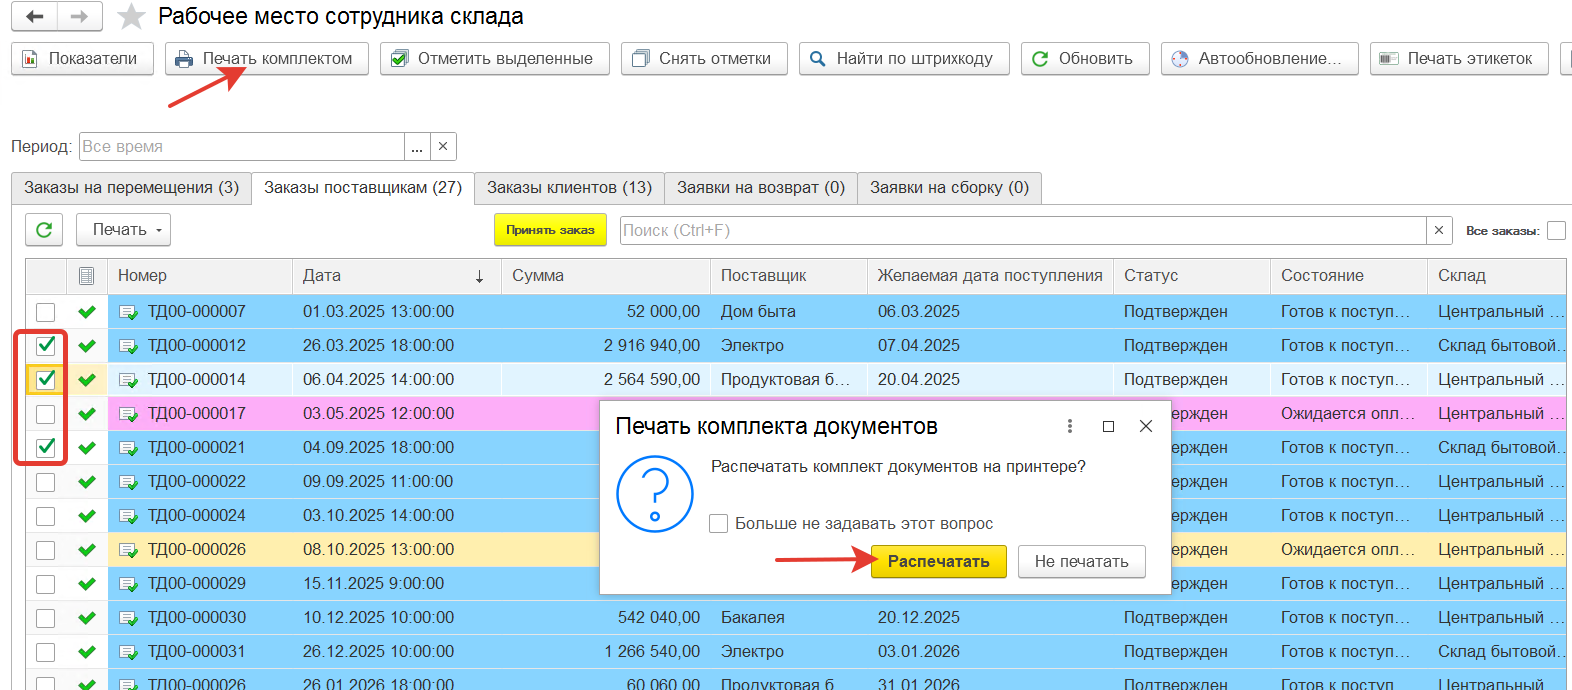Clear the Поиск search field
This screenshot has width=1572, height=690.
(1439, 231)
